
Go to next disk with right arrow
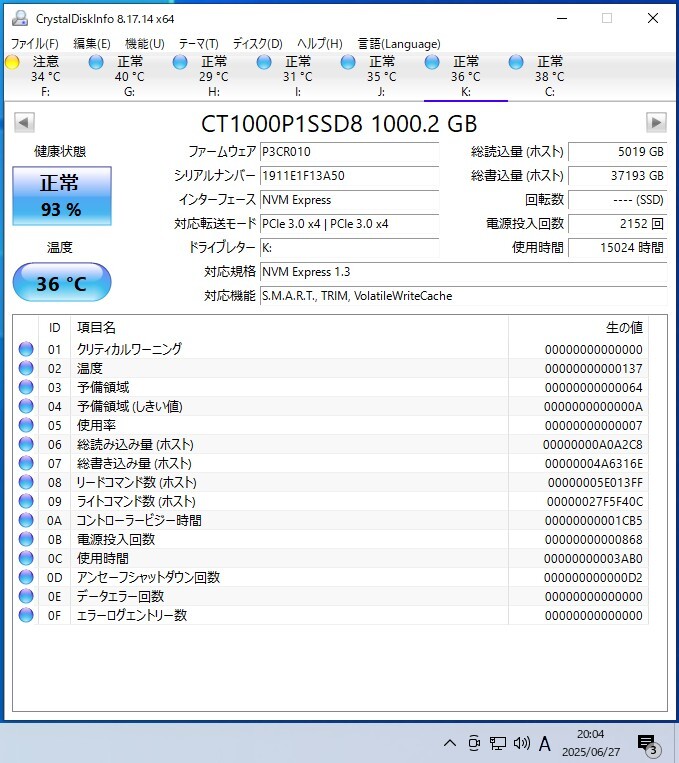pyautogui.click(x=656, y=122)
